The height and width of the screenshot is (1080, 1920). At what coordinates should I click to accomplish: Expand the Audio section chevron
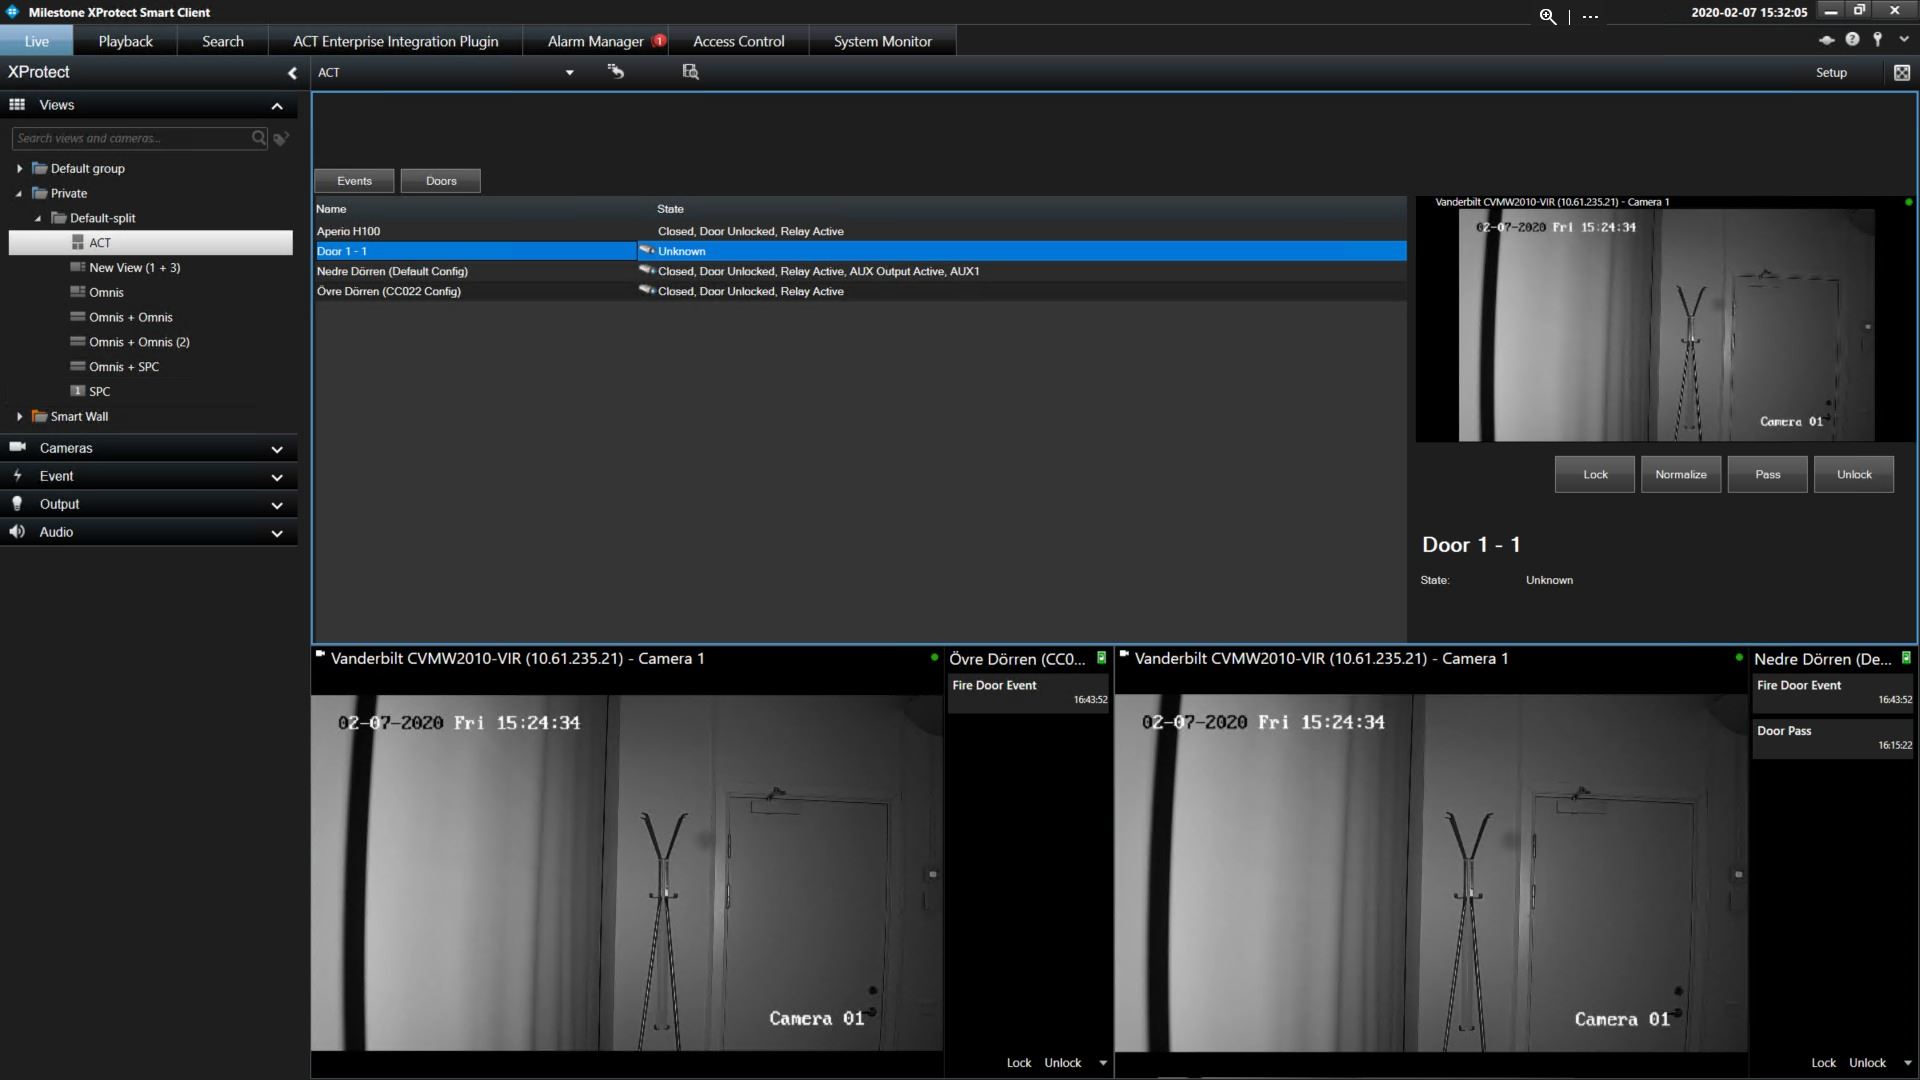277,533
